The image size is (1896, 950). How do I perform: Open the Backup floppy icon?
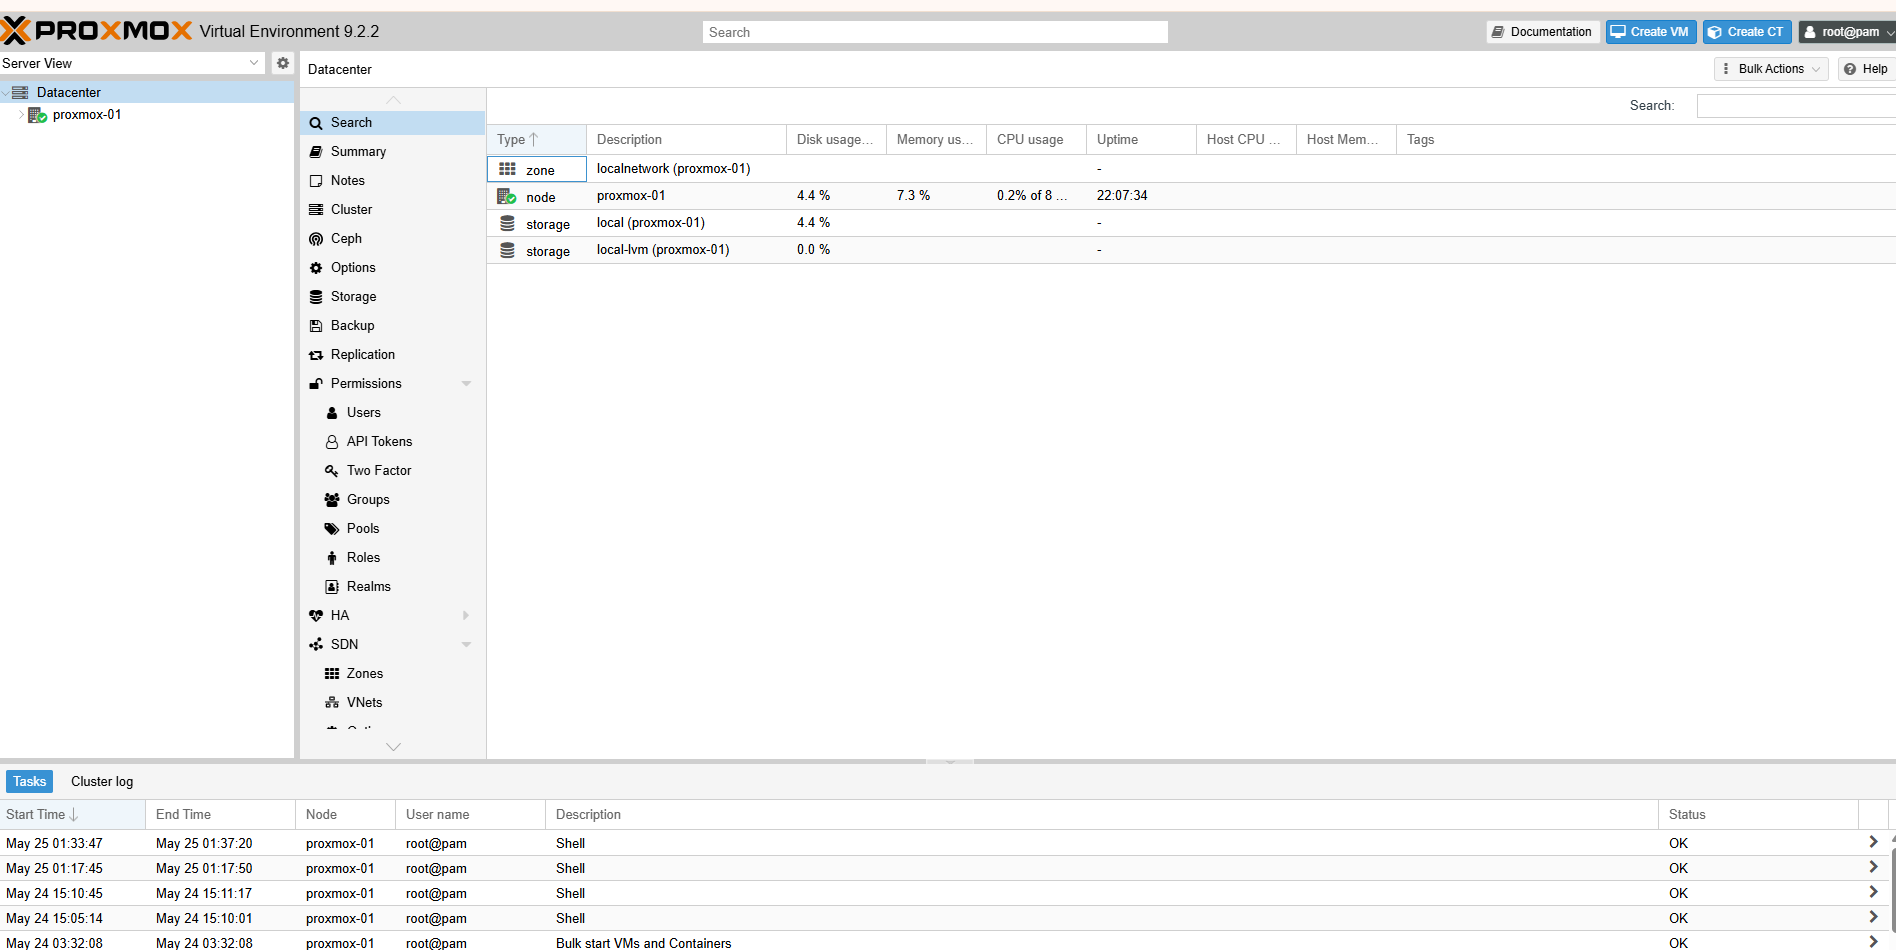tap(316, 326)
